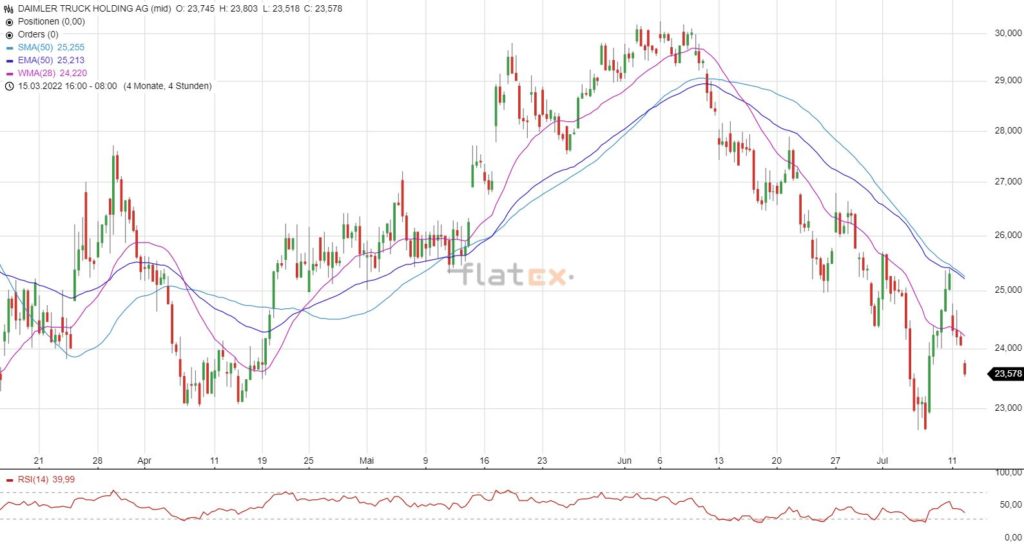Viewport: 1024px width, 545px height.
Task: Click the light-blue SMA(50) color dash
Action: coord(9,47)
